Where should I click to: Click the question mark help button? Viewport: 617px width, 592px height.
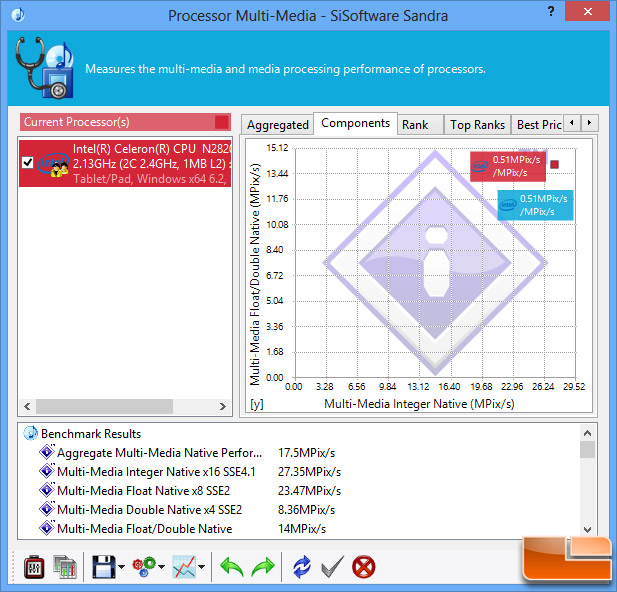click(x=551, y=11)
